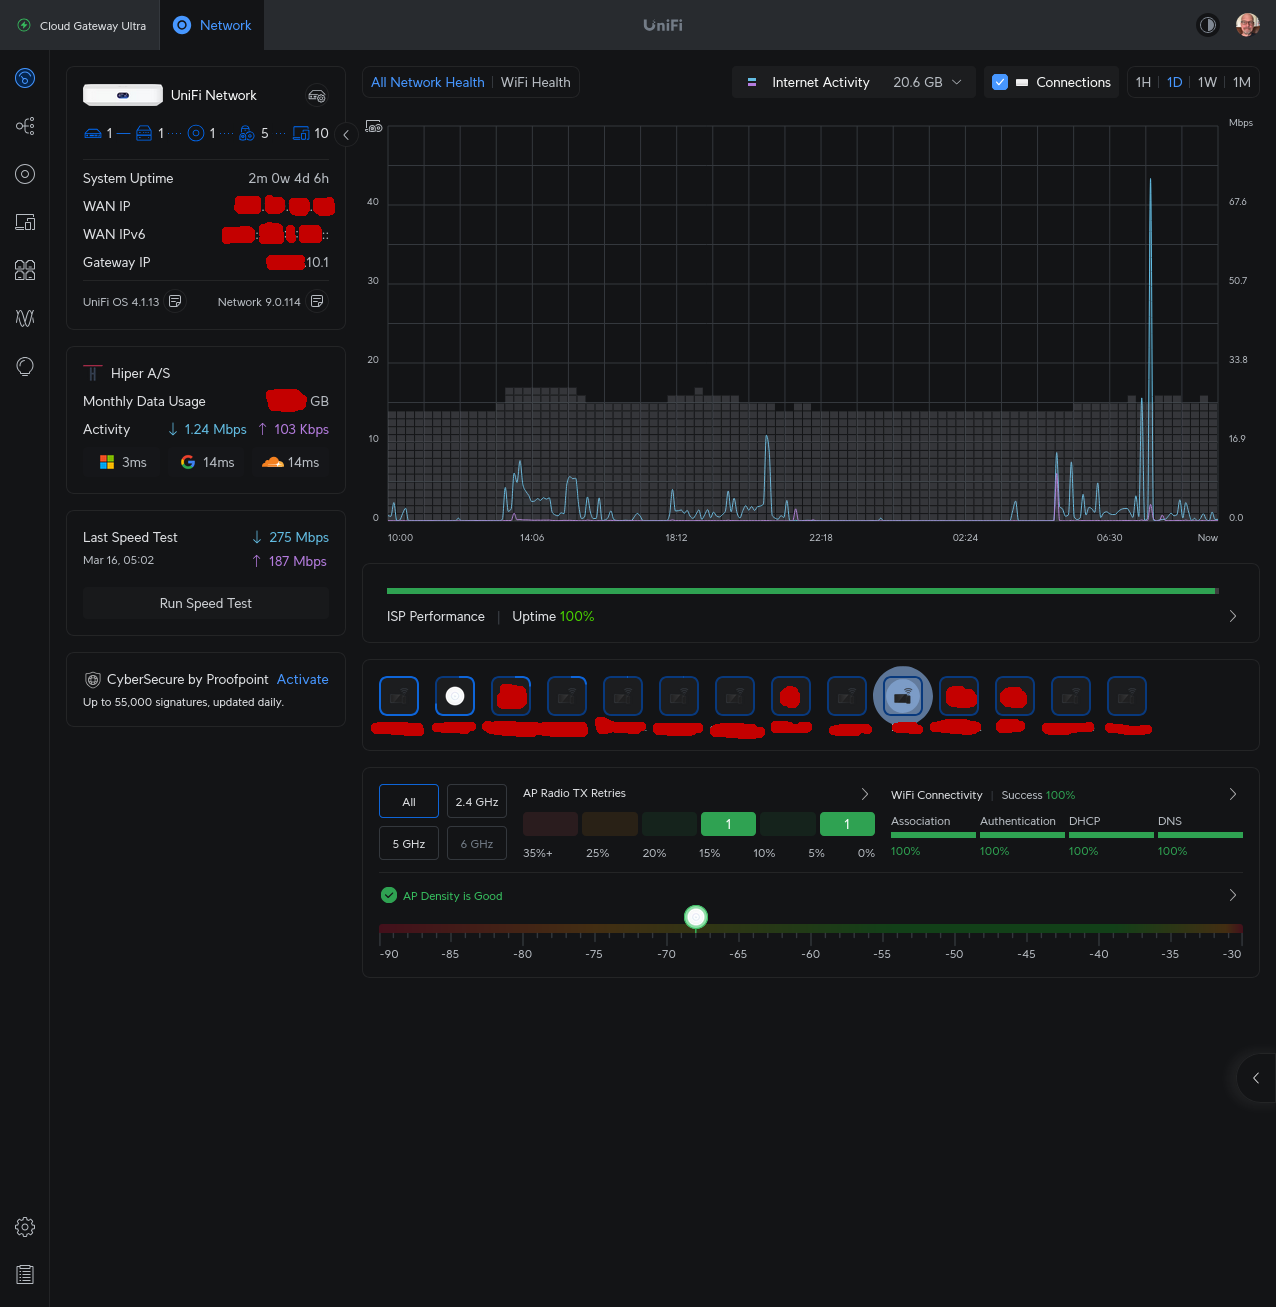Image resolution: width=1276 pixels, height=1307 pixels.
Task: Collapse the device summary with the chevron
Action: pyautogui.click(x=346, y=134)
